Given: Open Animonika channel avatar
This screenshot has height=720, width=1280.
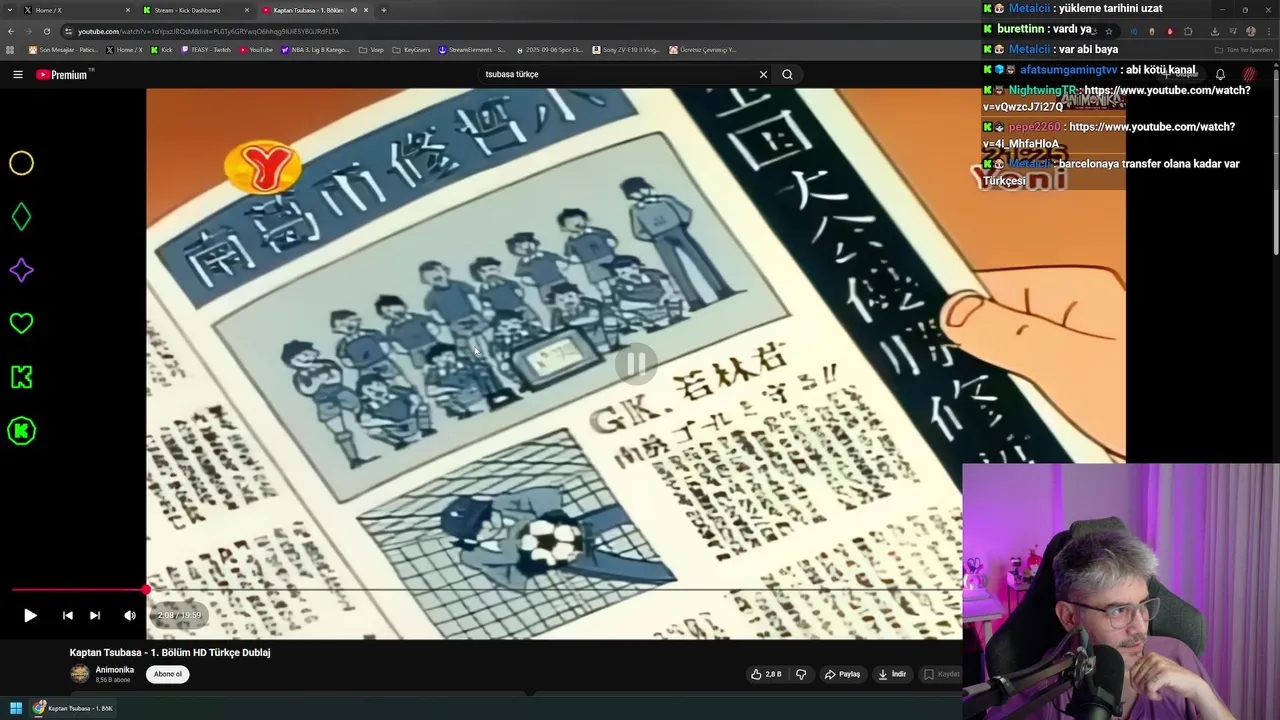Looking at the screenshot, I should (x=79, y=674).
